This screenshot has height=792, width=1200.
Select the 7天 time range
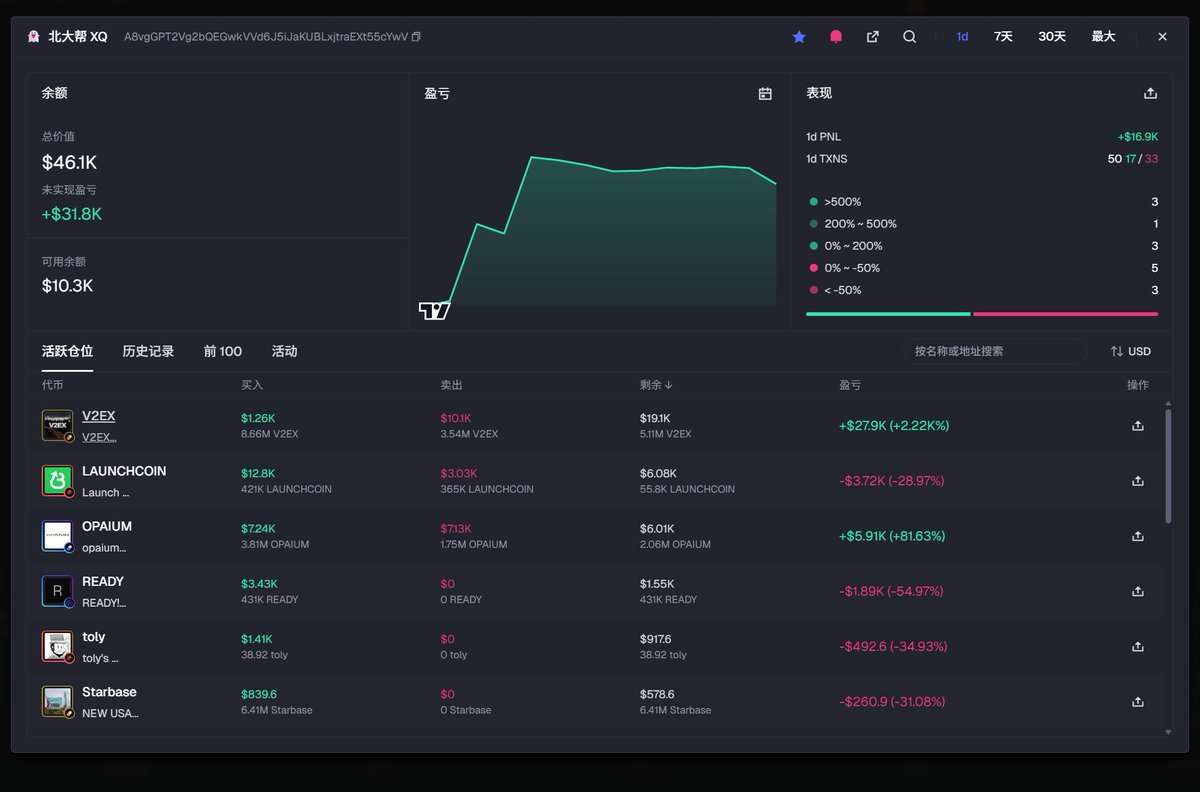pyautogui.click(x=1003, y=37)
